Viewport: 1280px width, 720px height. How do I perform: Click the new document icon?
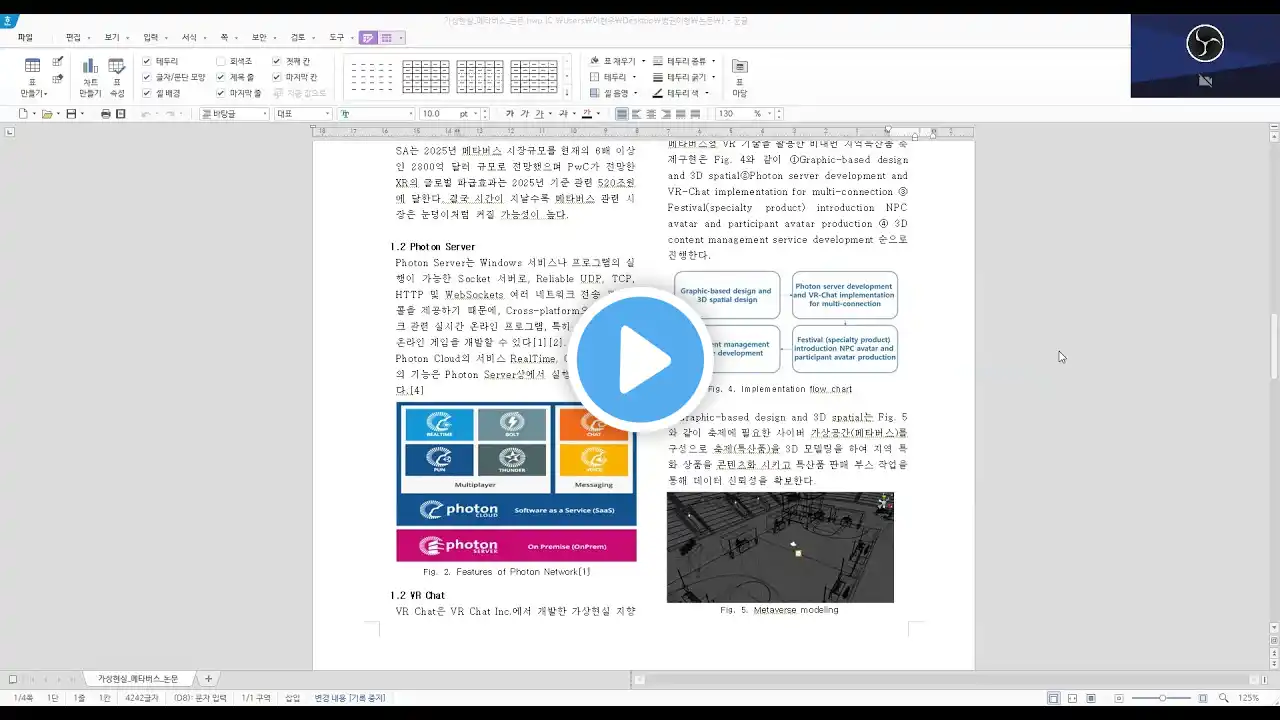[23, 114]
